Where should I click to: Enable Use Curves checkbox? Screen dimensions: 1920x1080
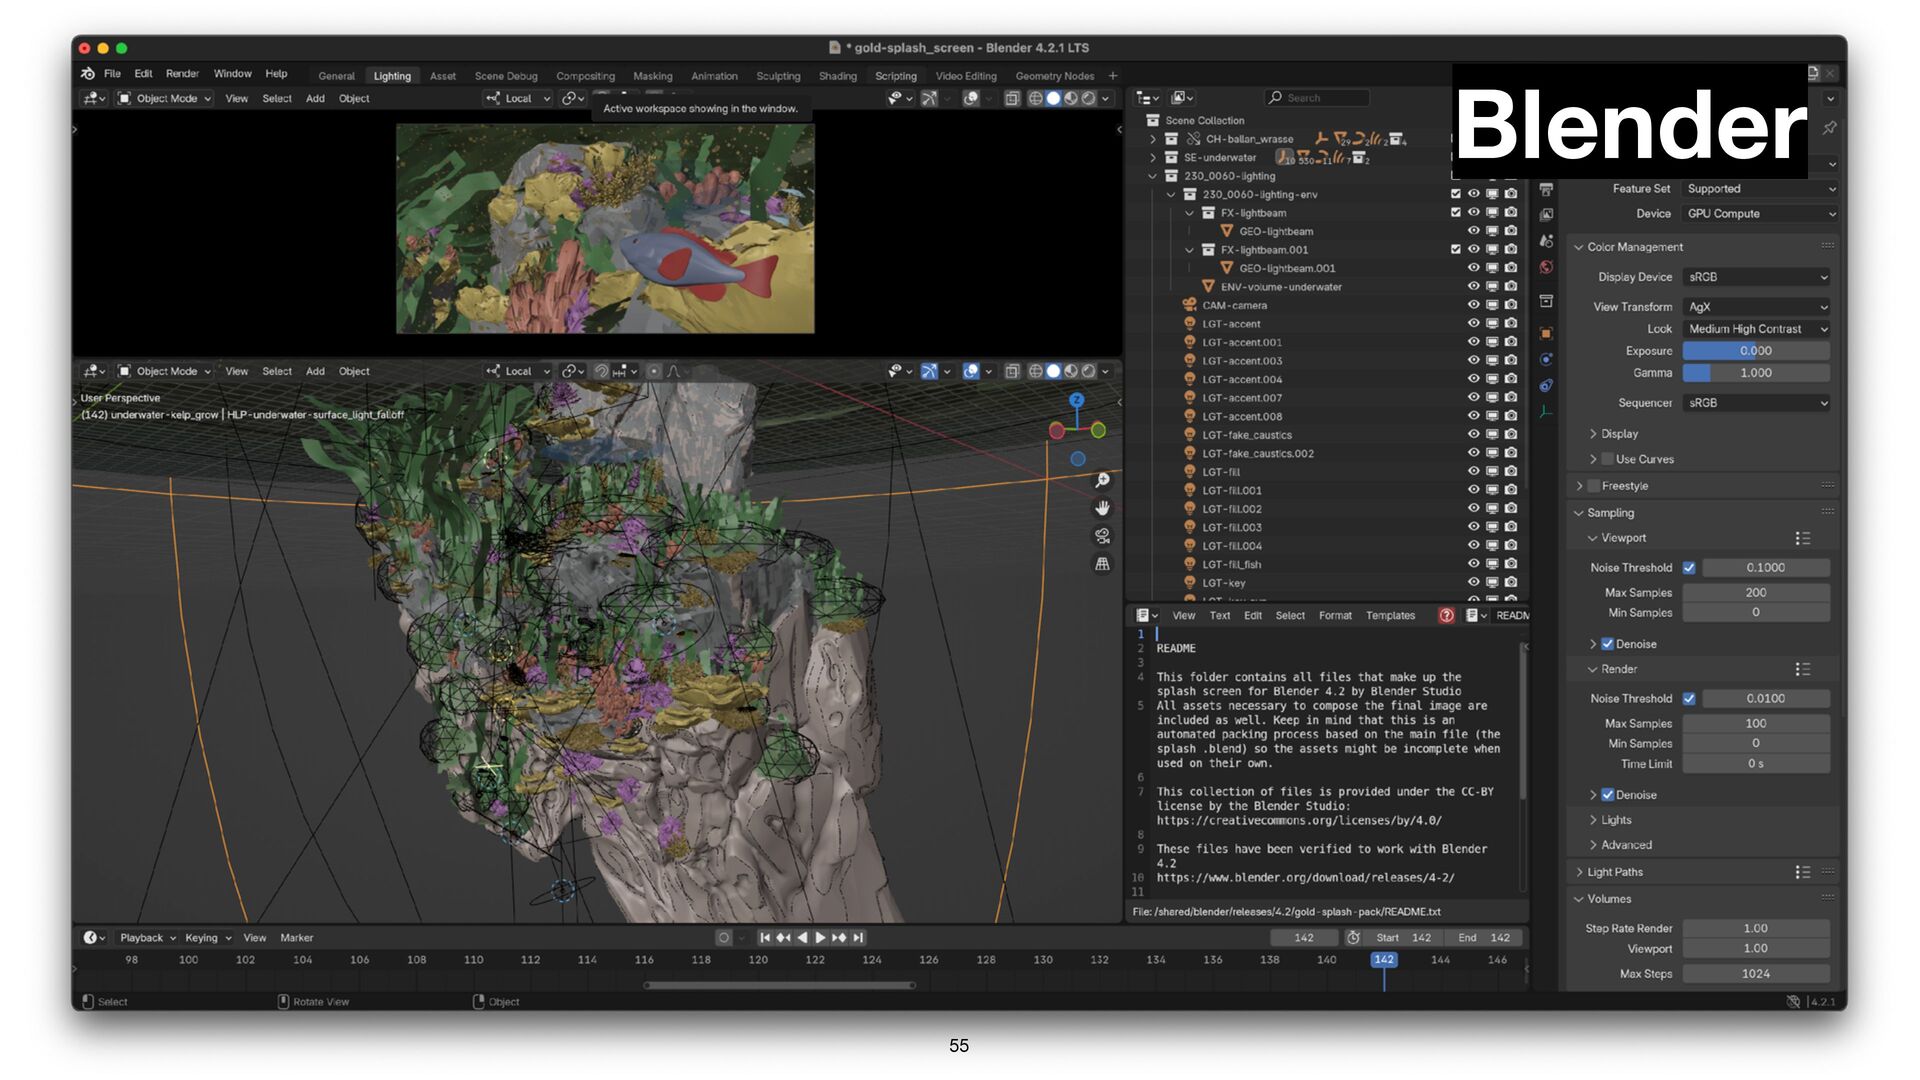click(x=1608, y=460)
